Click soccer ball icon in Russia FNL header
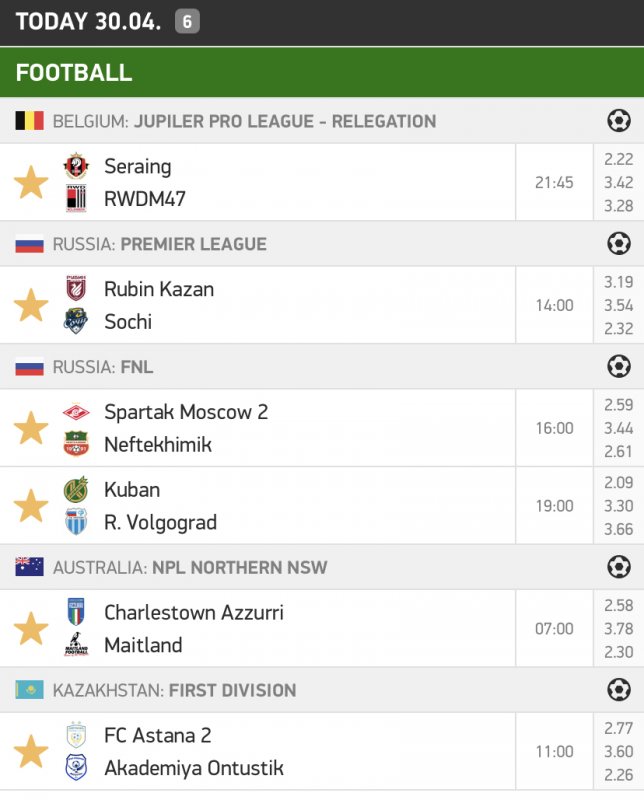 click(618, 367)
